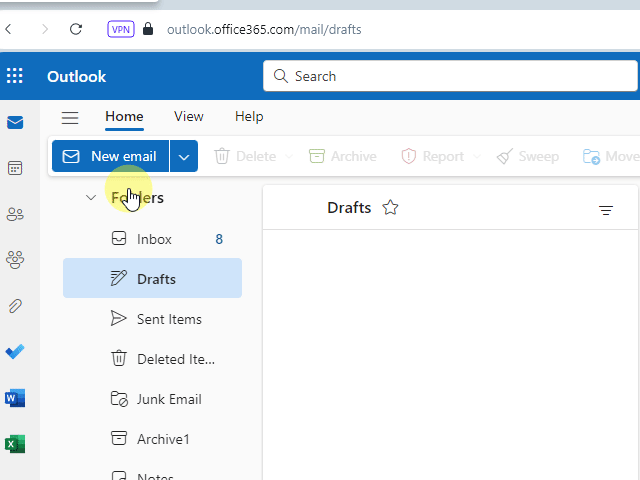The width and height of the screenshot is (640, 480).
Task: Expand the New email dropdown arrow
Action: tap(184, 156)
